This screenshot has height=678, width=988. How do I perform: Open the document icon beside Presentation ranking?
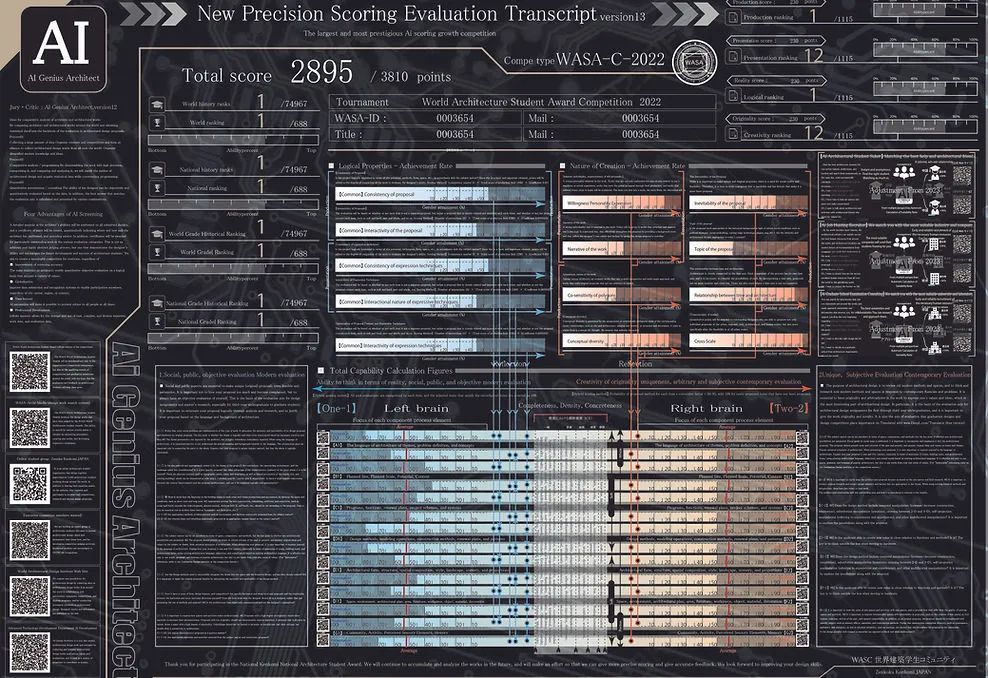pos(733,57)
